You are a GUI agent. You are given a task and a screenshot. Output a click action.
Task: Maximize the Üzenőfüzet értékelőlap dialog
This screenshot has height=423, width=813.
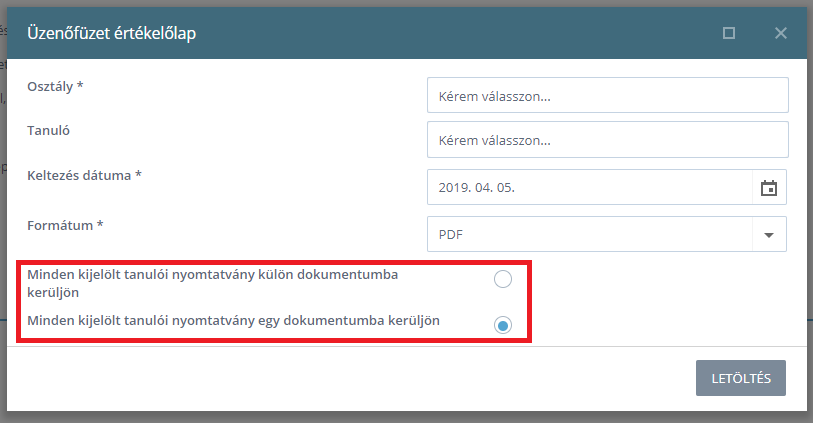(x=728, y=33)
